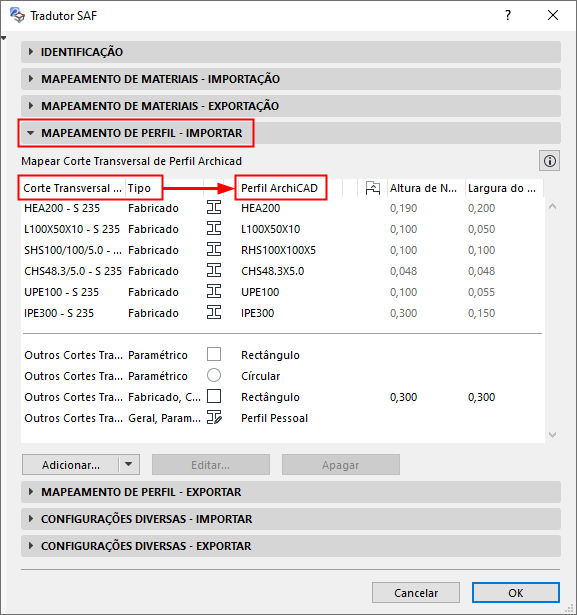Click the 0,150 width value for IPE300
577x615 pixels.
[x=481, y=313]
